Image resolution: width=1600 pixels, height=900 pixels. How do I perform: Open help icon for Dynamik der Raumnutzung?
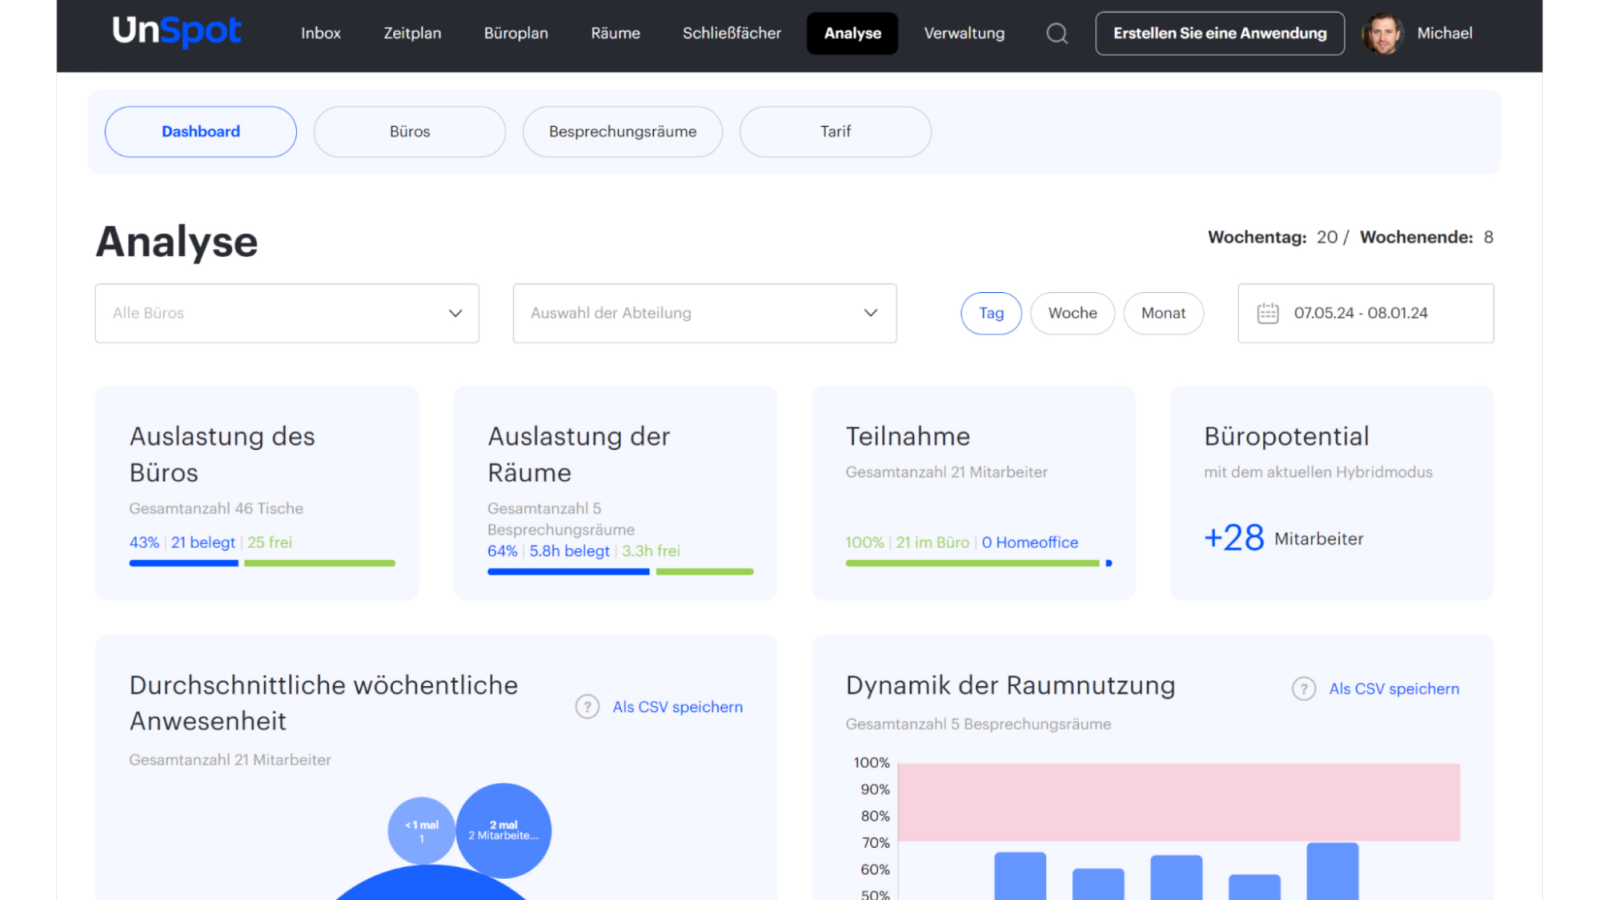(x=1304, y=689)
